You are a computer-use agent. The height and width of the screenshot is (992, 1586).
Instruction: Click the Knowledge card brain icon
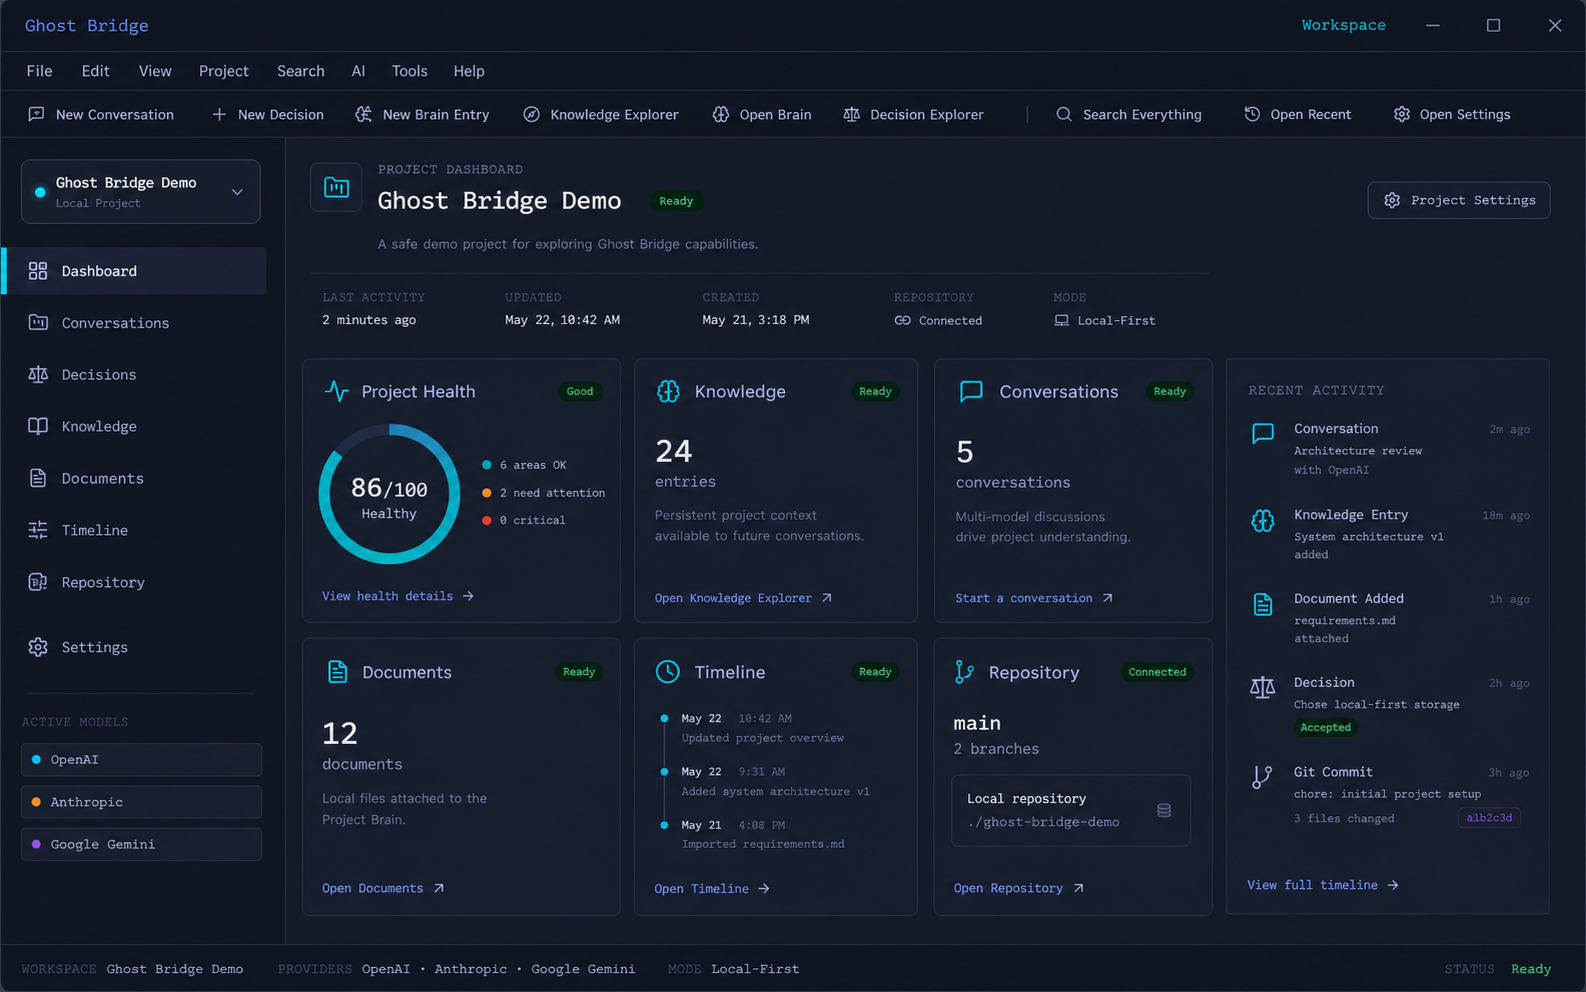(668, 391)
